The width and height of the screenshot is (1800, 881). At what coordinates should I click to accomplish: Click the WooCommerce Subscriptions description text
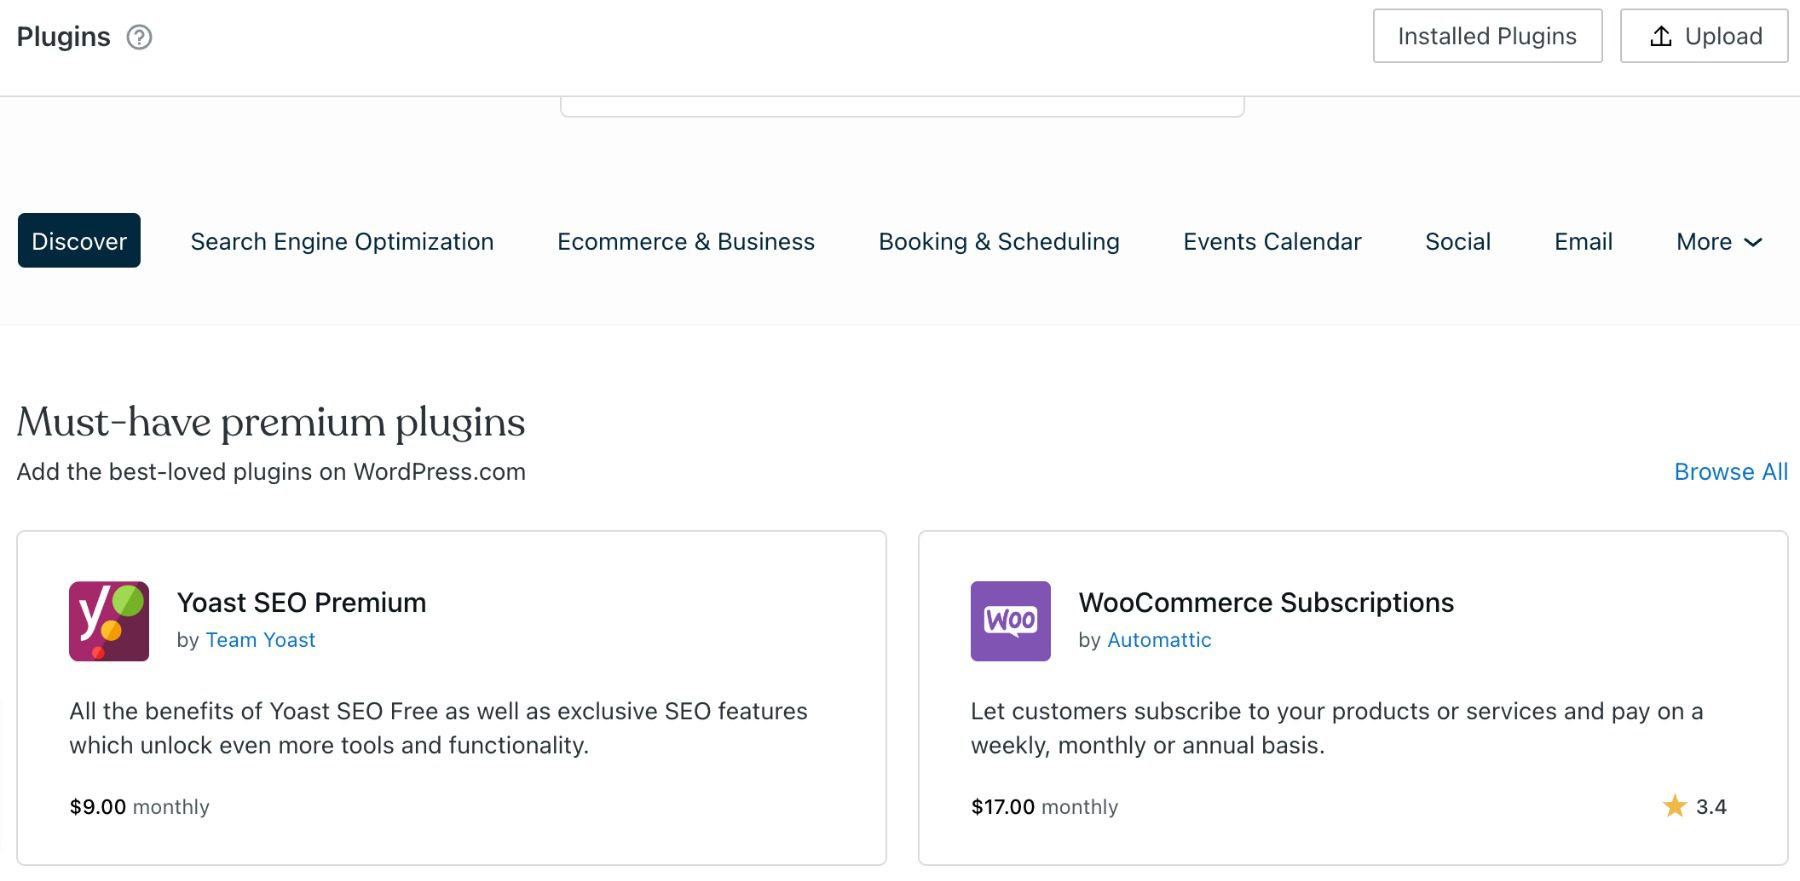tap(1336, 728)
